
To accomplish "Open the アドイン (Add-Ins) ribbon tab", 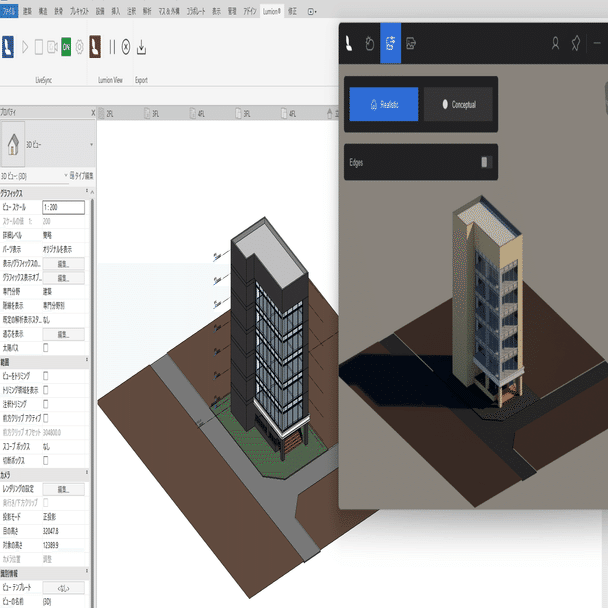I will 250,12.
